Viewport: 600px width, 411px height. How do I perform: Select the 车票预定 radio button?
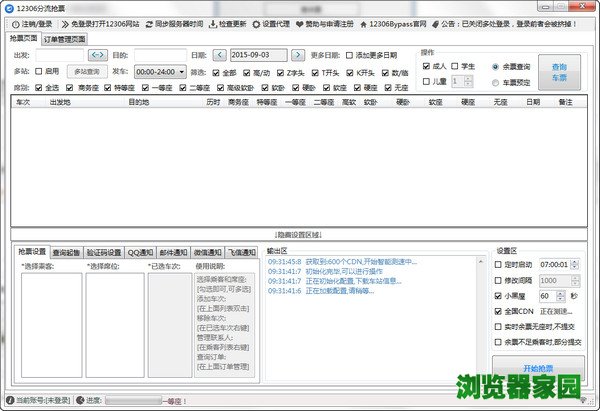(x=497, y=83)
